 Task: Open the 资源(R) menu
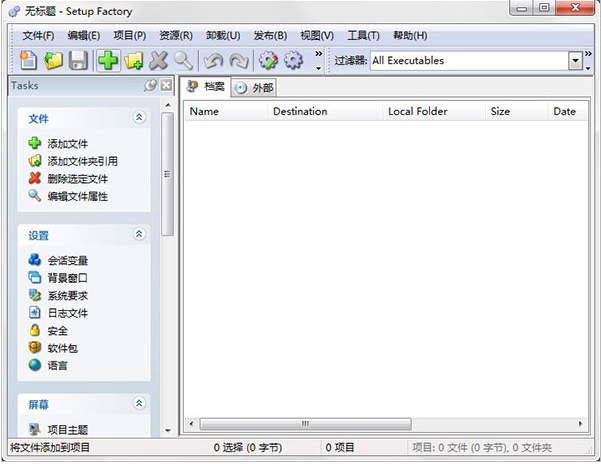176,36
